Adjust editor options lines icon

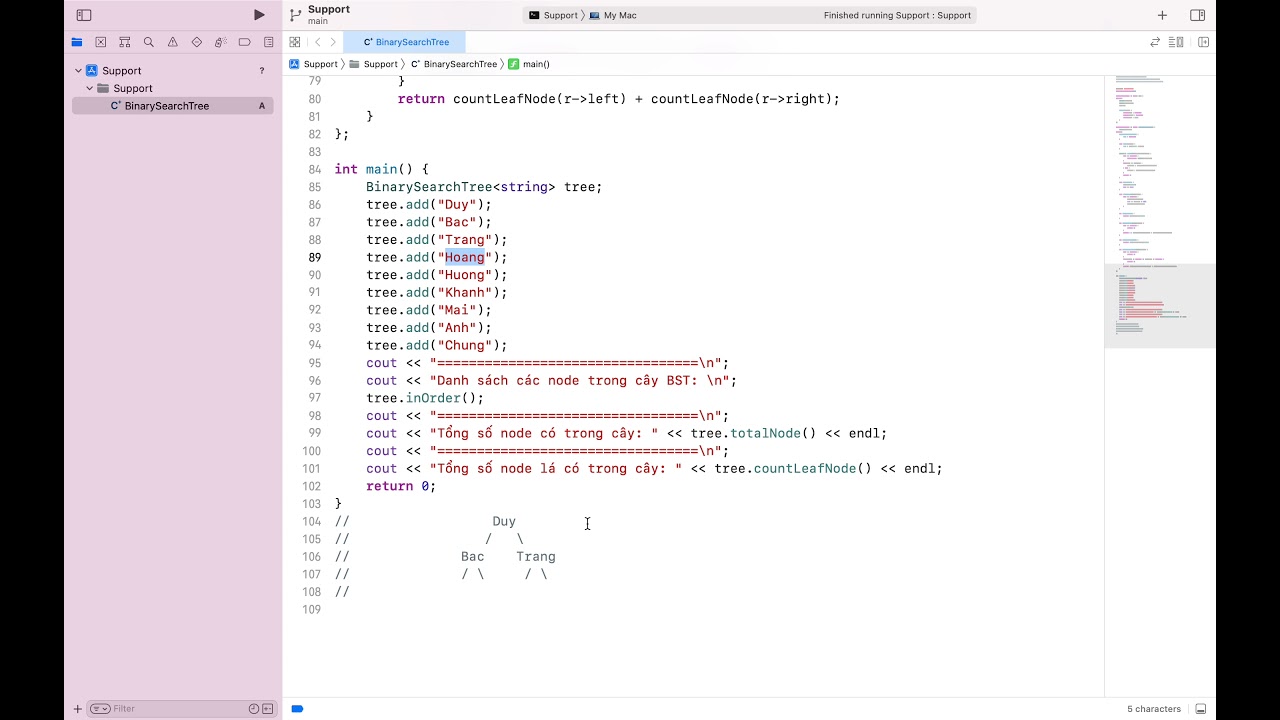coord(1176,42)
